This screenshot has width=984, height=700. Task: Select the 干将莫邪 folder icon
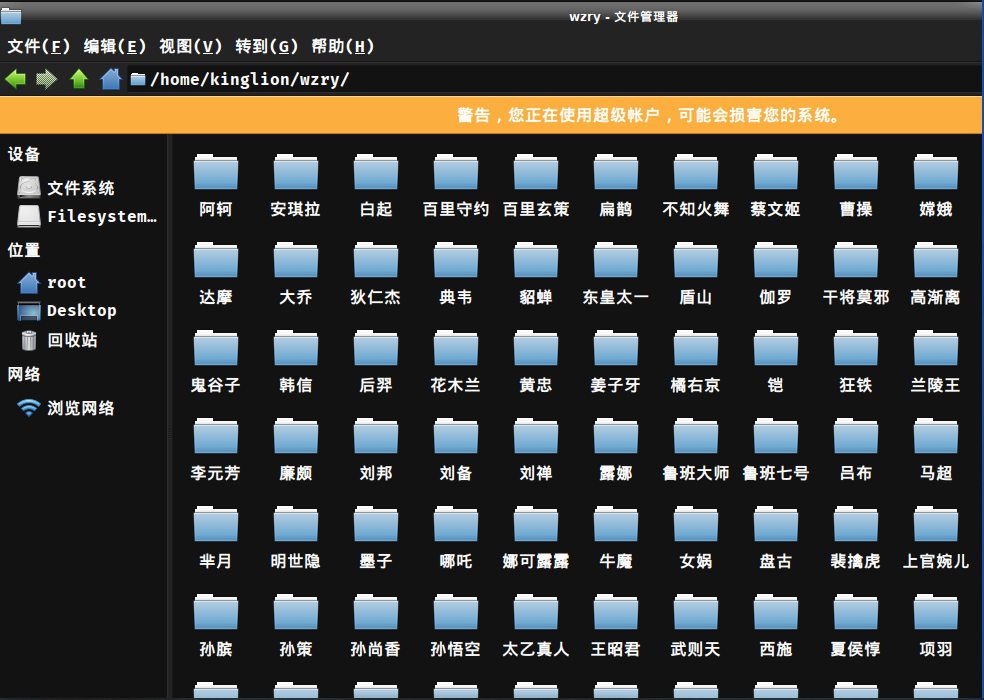click(856, 259)
